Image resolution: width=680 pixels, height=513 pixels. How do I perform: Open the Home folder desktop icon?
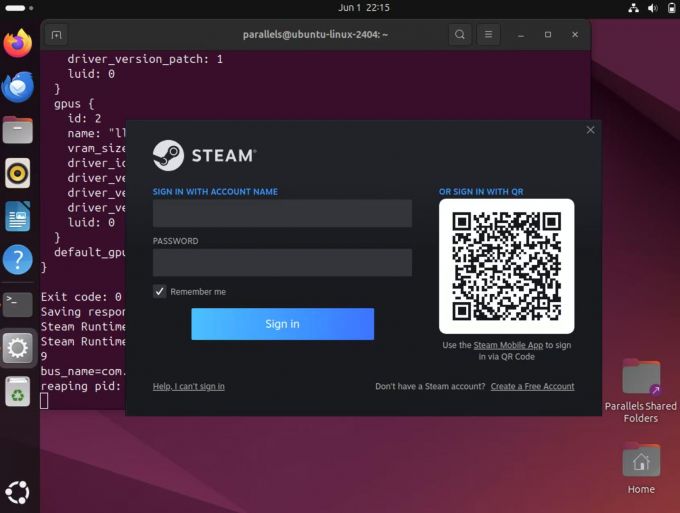coord(641,468)
